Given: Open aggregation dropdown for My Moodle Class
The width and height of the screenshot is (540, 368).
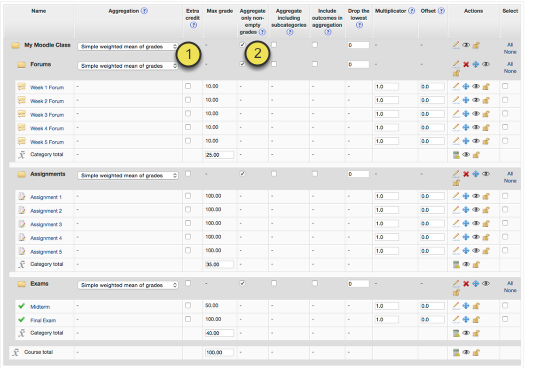Looking at the screenshot, I should point(128,46).
